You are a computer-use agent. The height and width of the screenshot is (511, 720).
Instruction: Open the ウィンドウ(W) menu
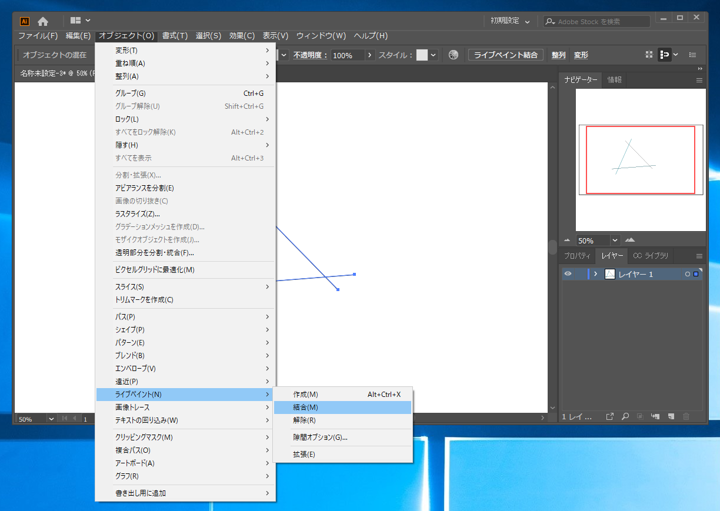(x=321, y=35)
